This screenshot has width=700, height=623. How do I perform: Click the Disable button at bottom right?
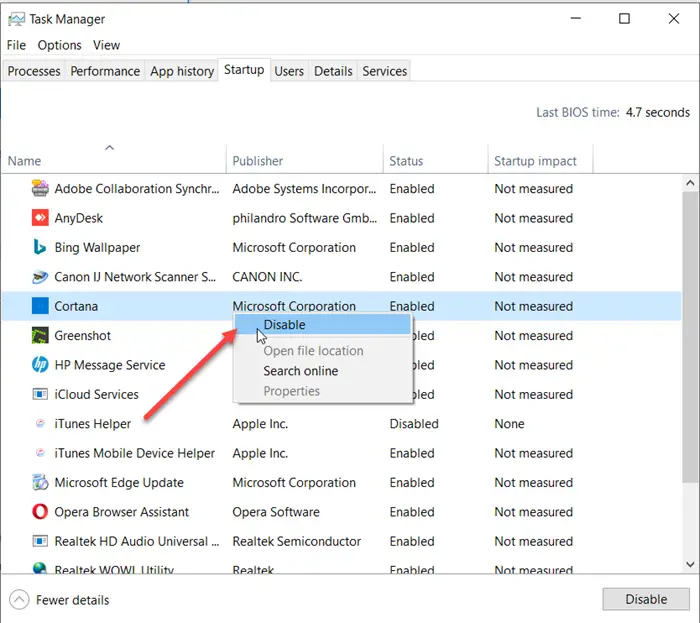point(646,599)
